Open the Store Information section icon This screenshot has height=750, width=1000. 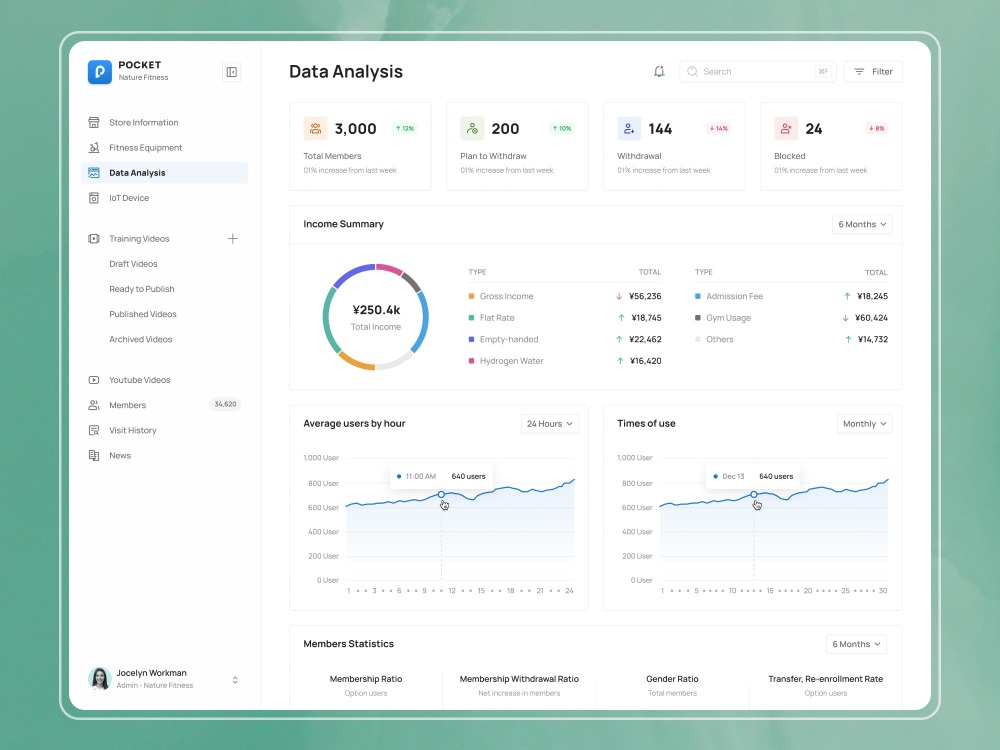92,122
